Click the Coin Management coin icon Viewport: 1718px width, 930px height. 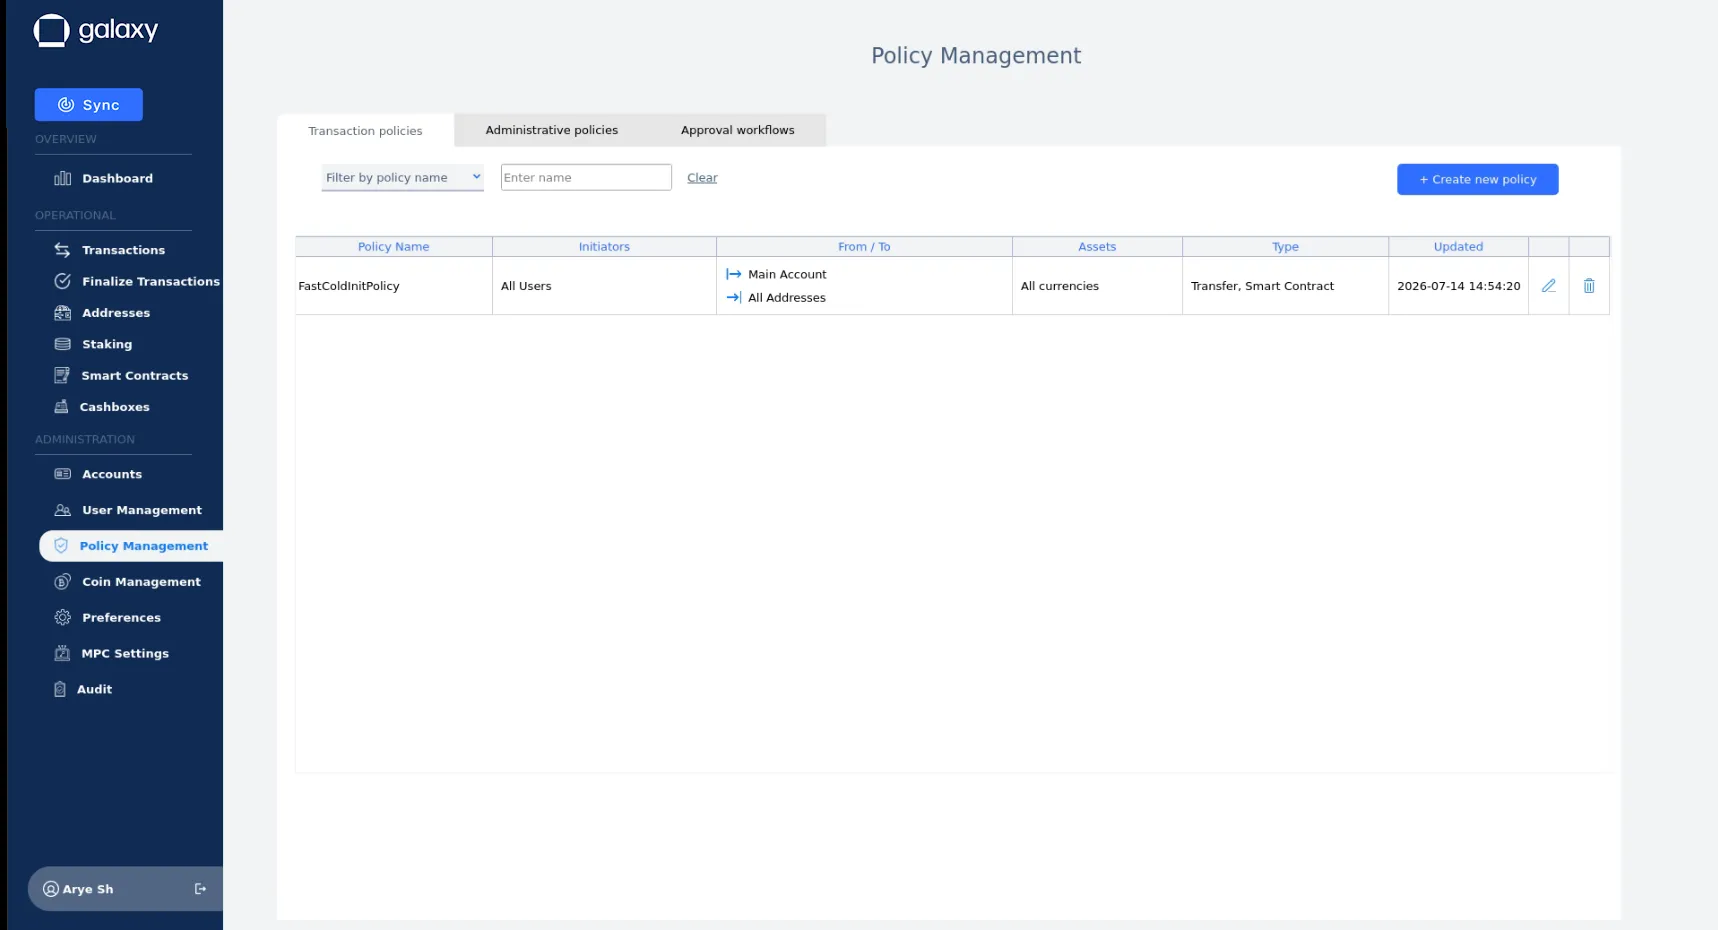(x=62, y=582)
